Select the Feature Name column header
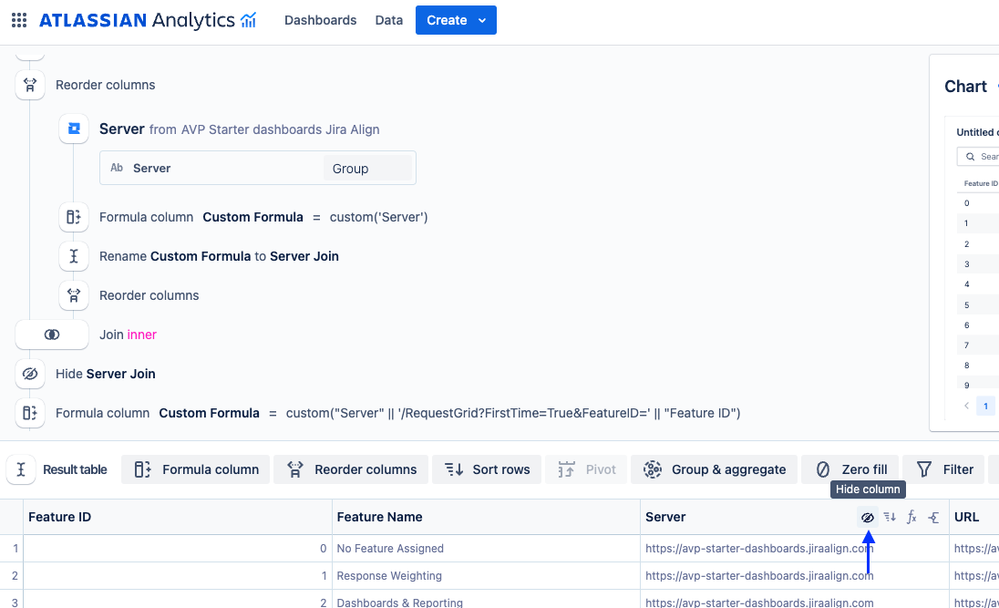 point(380,517)
